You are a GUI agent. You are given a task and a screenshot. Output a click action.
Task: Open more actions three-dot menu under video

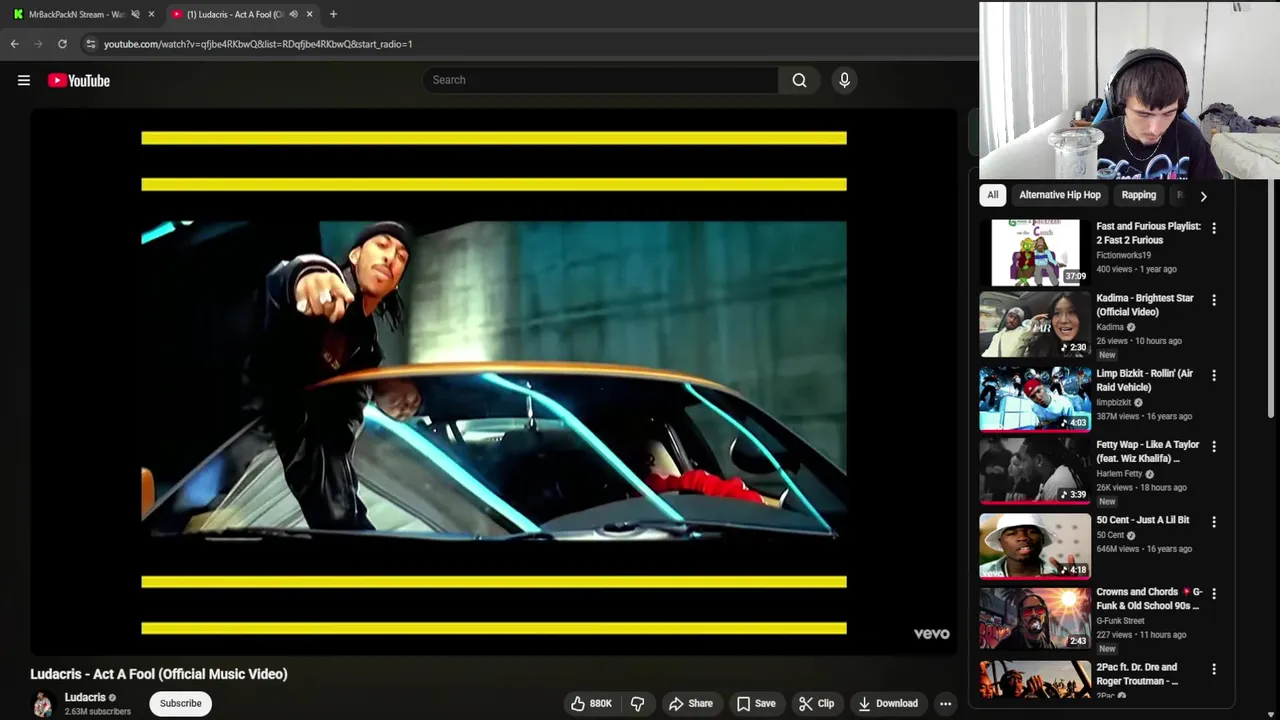tap(945, 703)
